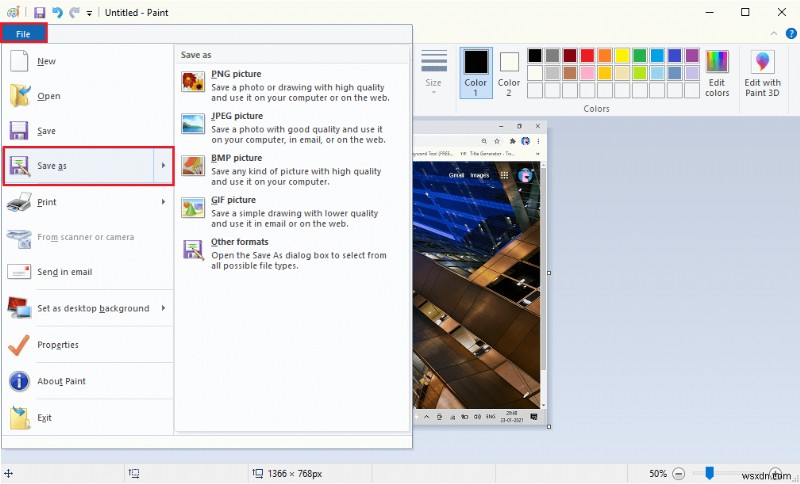Click the zoom out minus button
This screenshot has width=800, height=484.
click(679, 473)
